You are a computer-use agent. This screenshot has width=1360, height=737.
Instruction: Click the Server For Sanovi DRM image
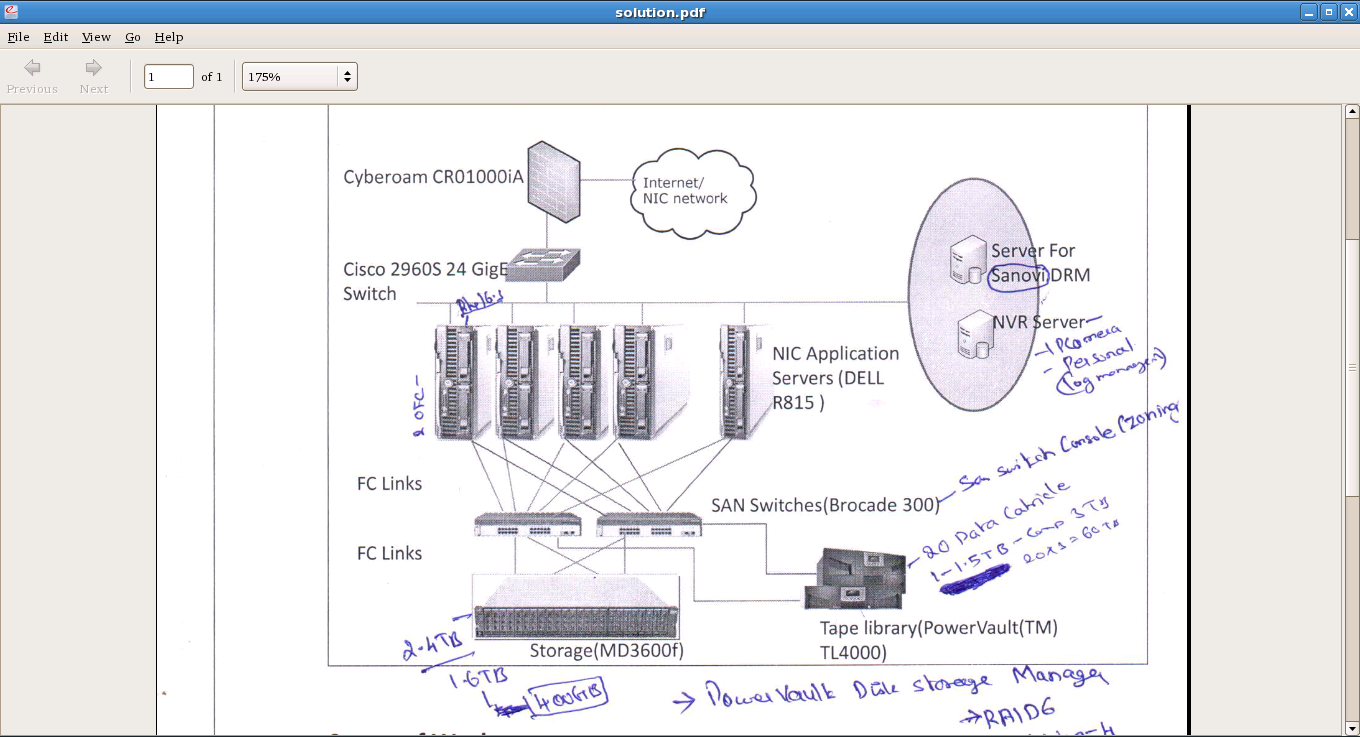click(x=967, y=260)
